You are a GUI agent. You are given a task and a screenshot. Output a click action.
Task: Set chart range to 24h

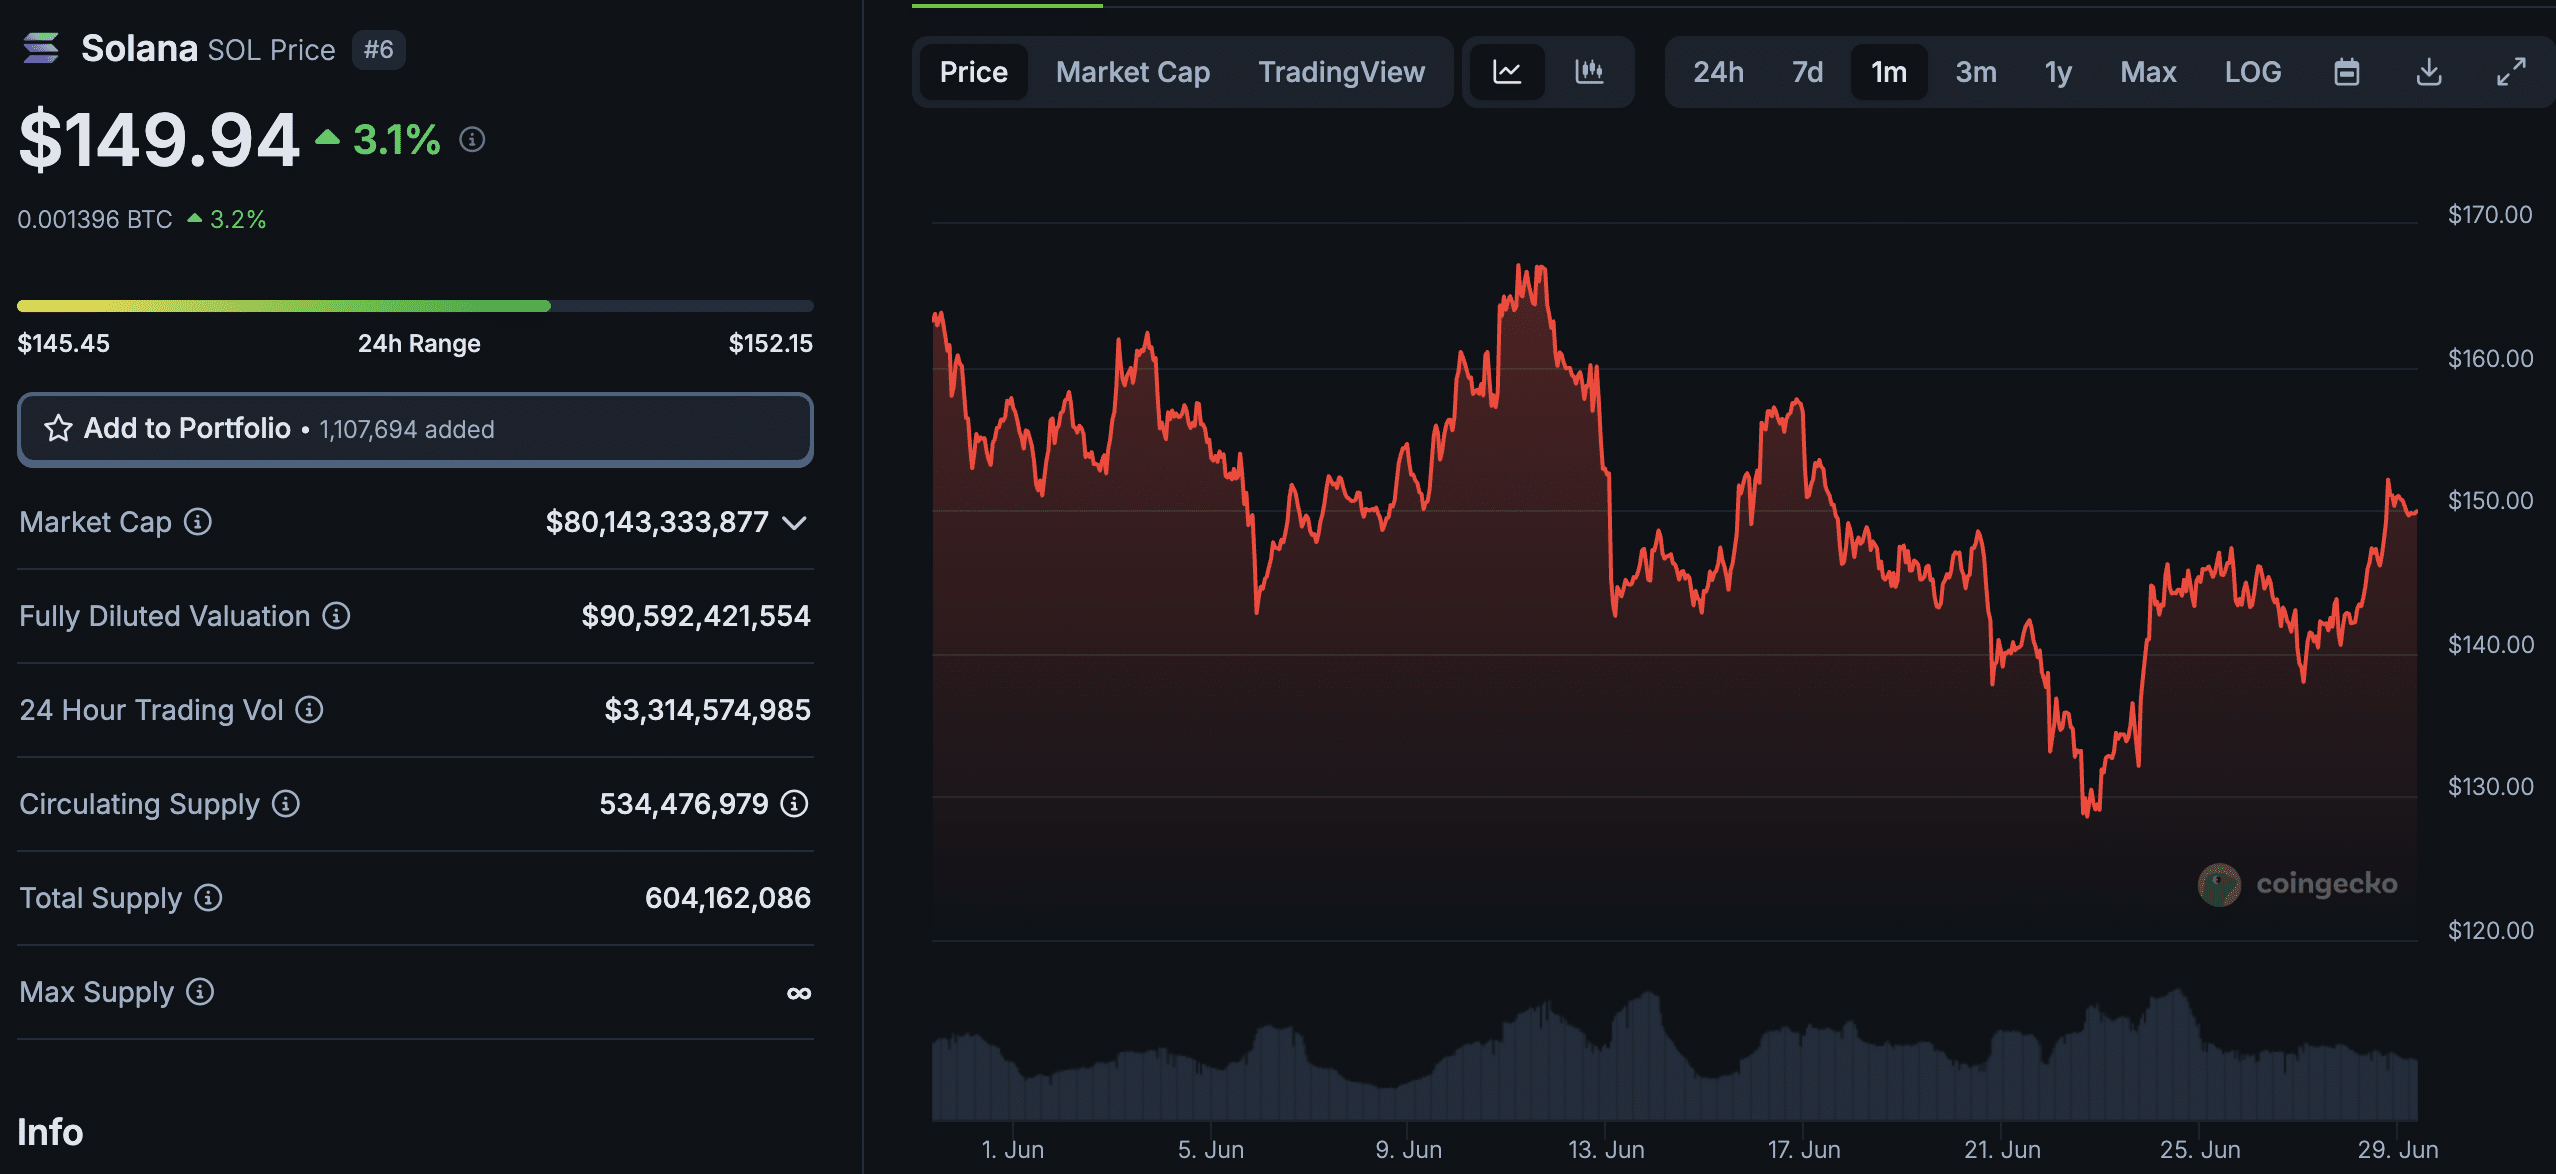1718,72
